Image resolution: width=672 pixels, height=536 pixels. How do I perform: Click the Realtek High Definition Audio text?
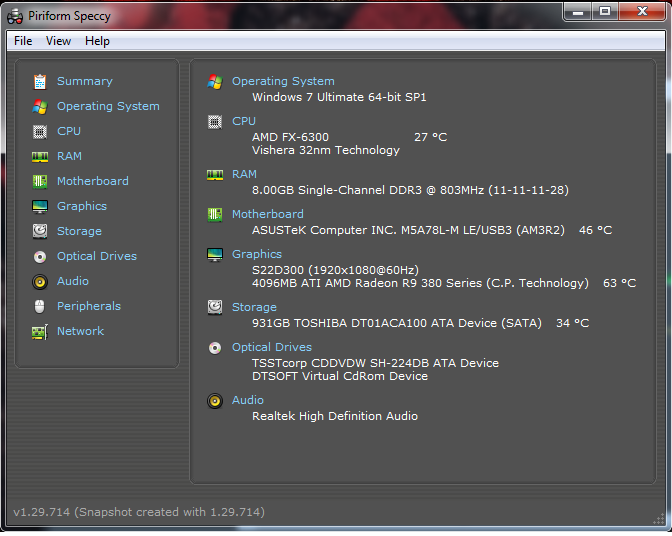(x=335, y=416)
